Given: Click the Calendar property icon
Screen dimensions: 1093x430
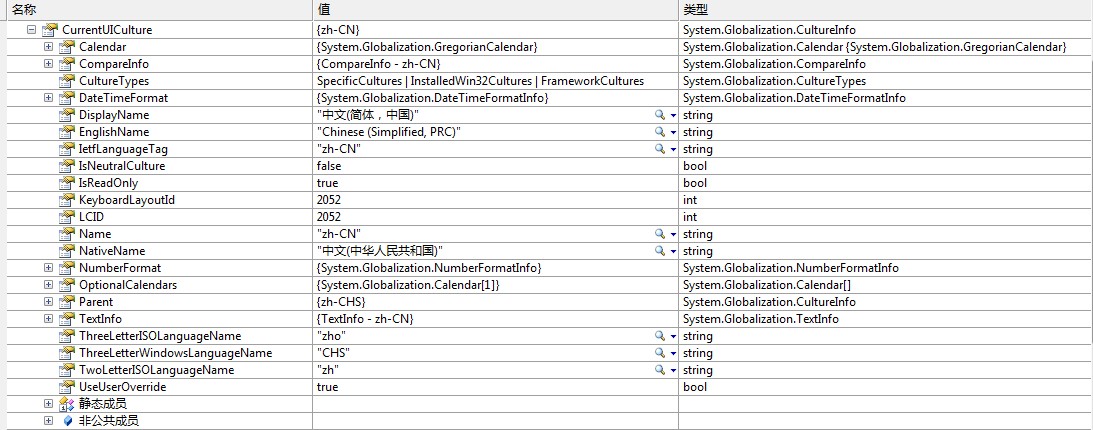Looking at the screenshot, I should tap(66, 47).
